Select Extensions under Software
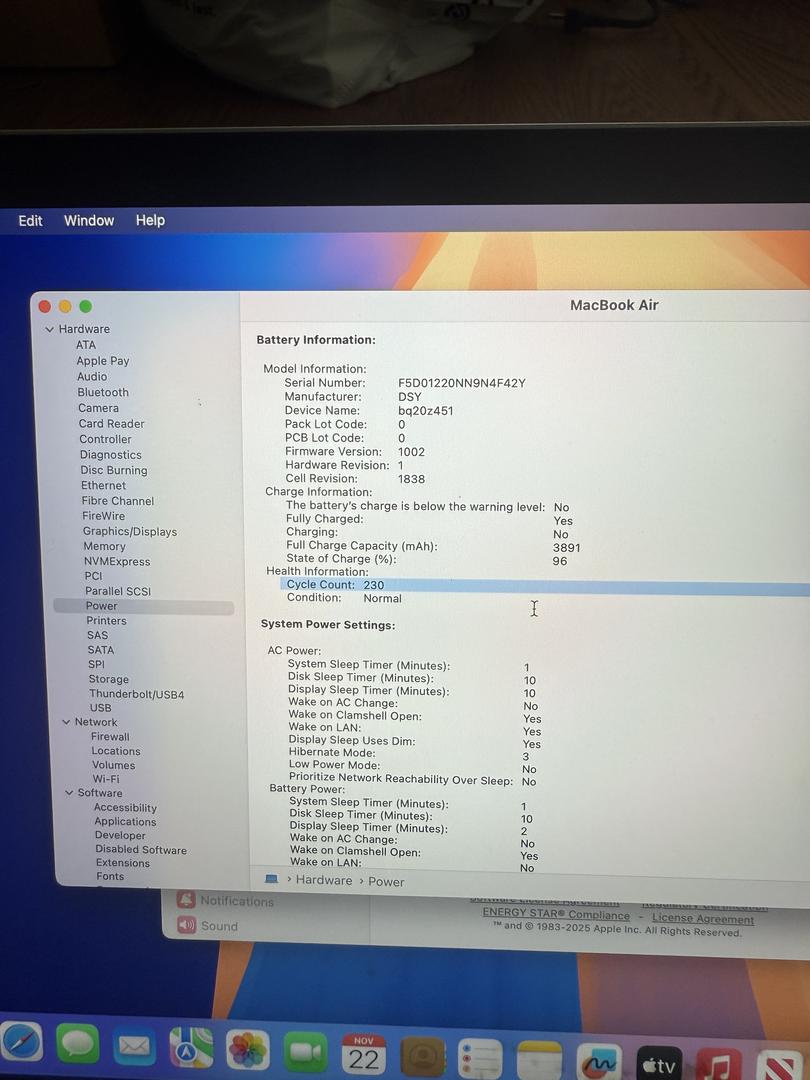Viewport: 810px width, 1080px height. [x=123, y=863]
